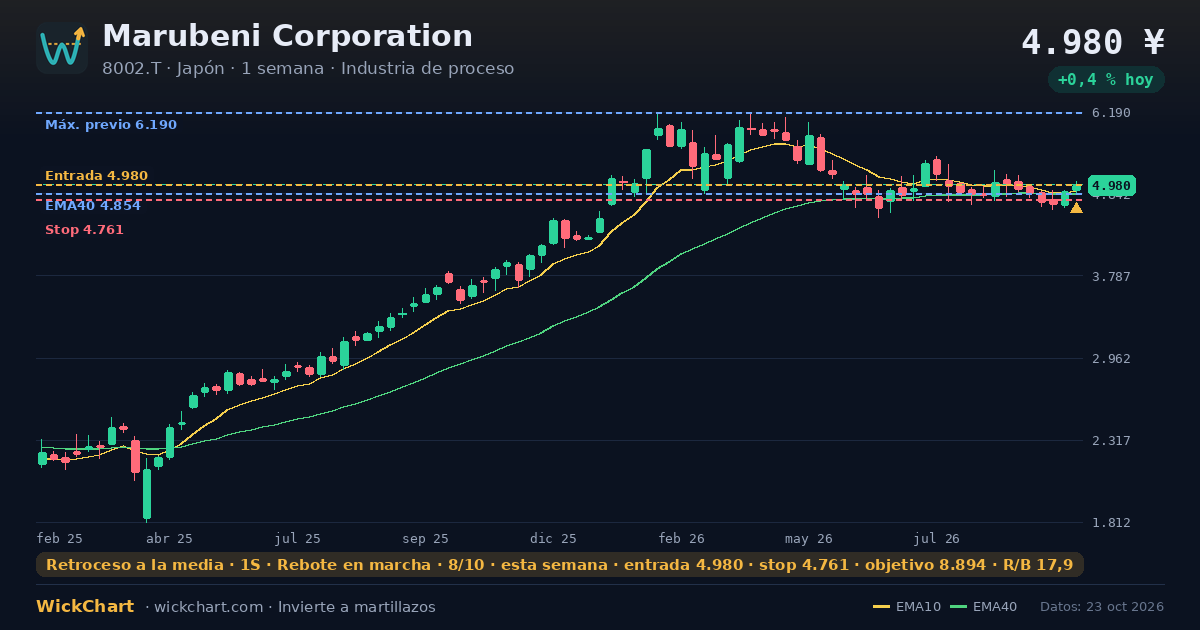Click the EMA40 4.854 level label
1200x630 pixels.
tap(93, 205)
